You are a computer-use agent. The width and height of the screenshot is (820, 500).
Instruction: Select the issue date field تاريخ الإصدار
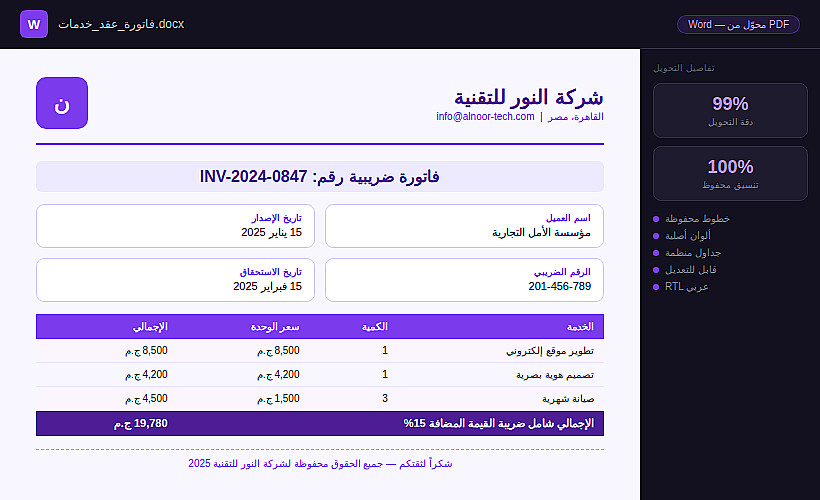click(x=175, y=226)
